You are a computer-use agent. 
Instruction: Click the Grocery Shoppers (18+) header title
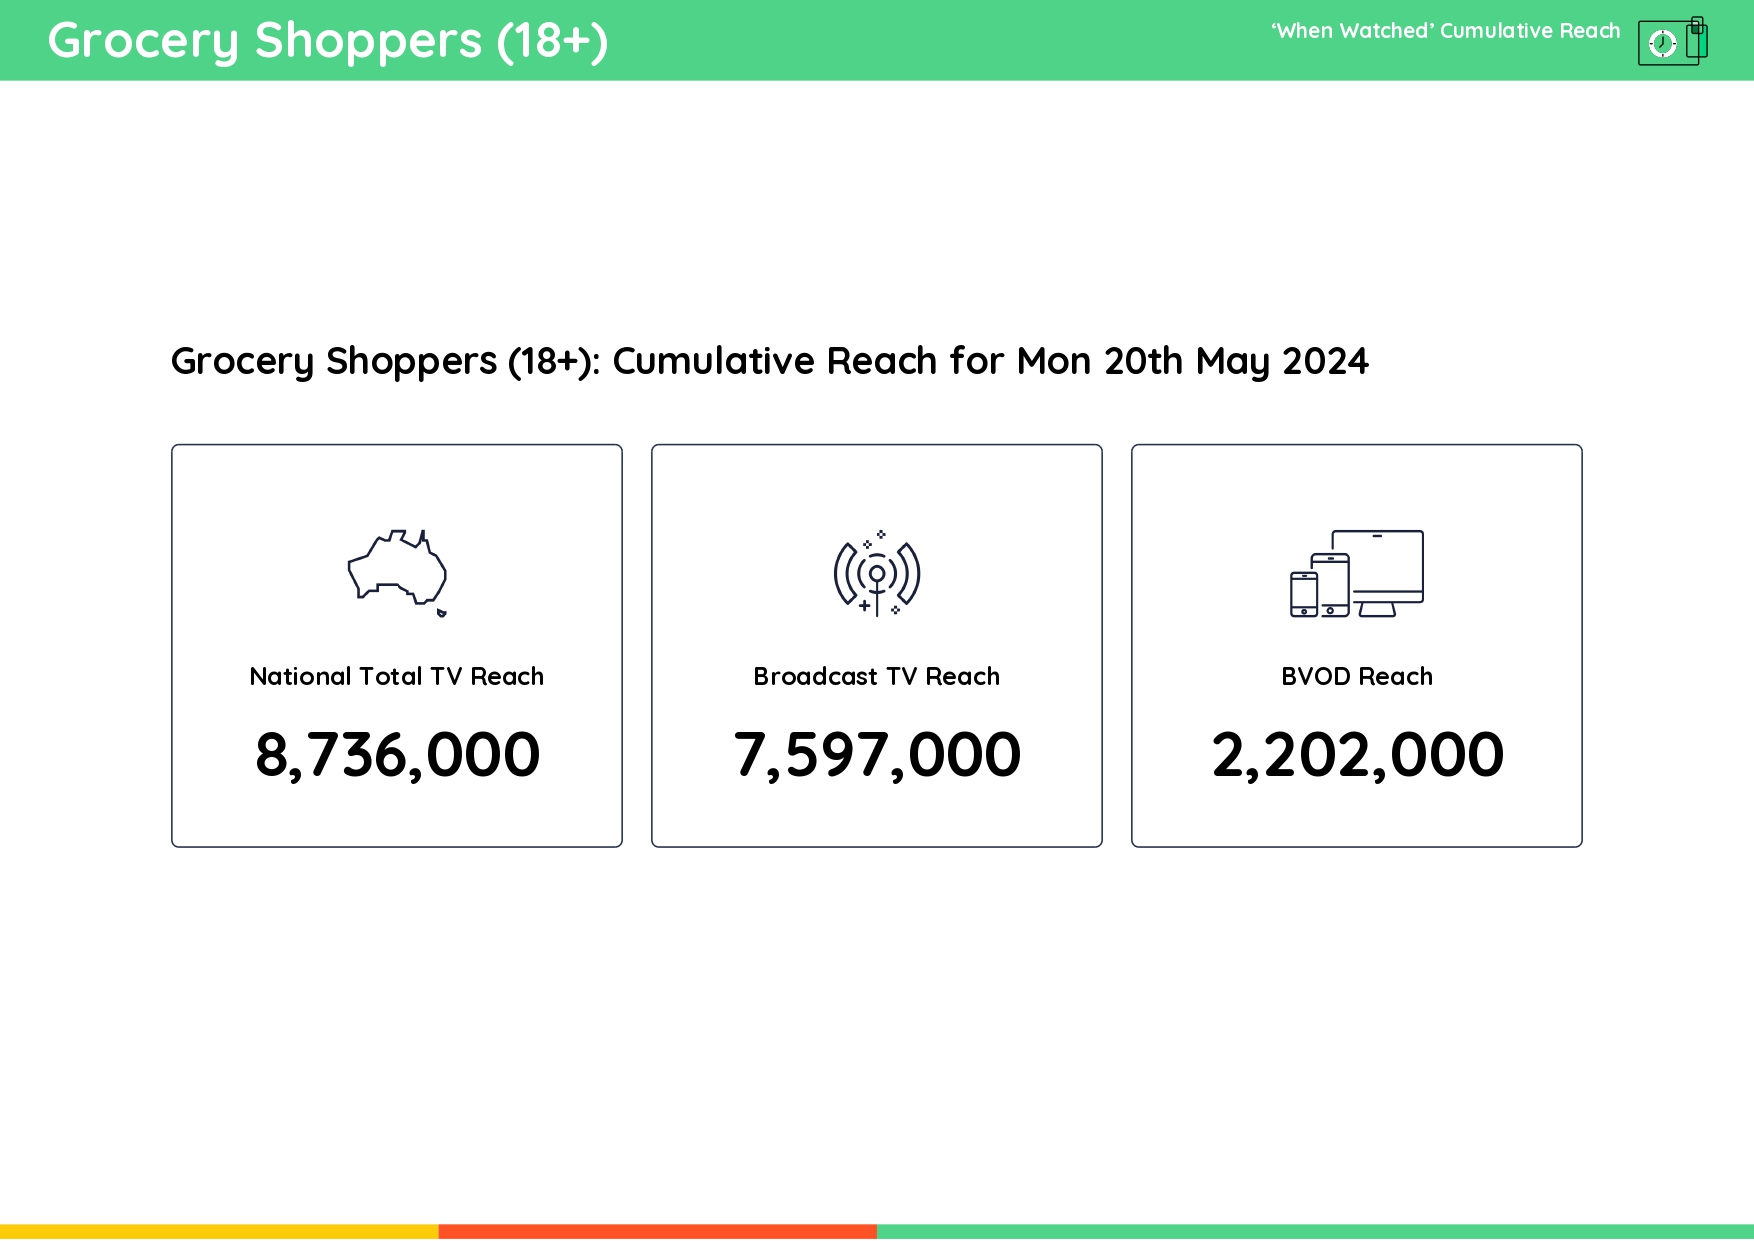pos(328,41)
